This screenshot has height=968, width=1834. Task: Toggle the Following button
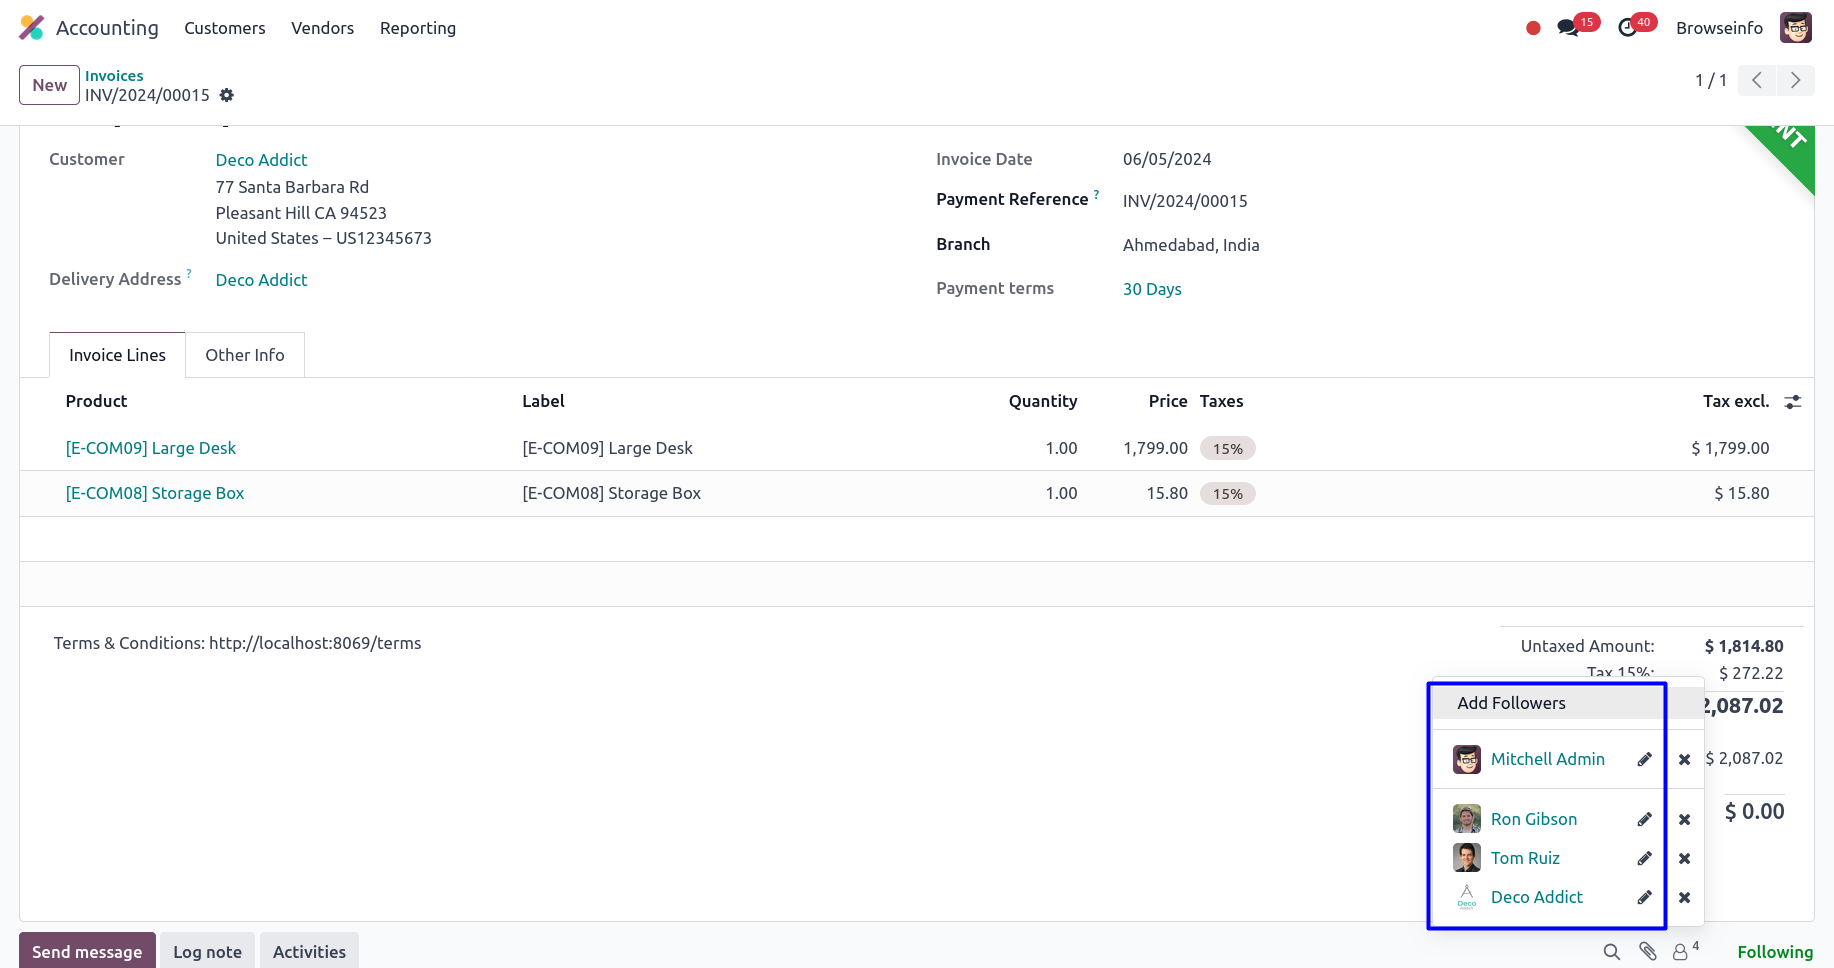click(x=1774, y=952)
